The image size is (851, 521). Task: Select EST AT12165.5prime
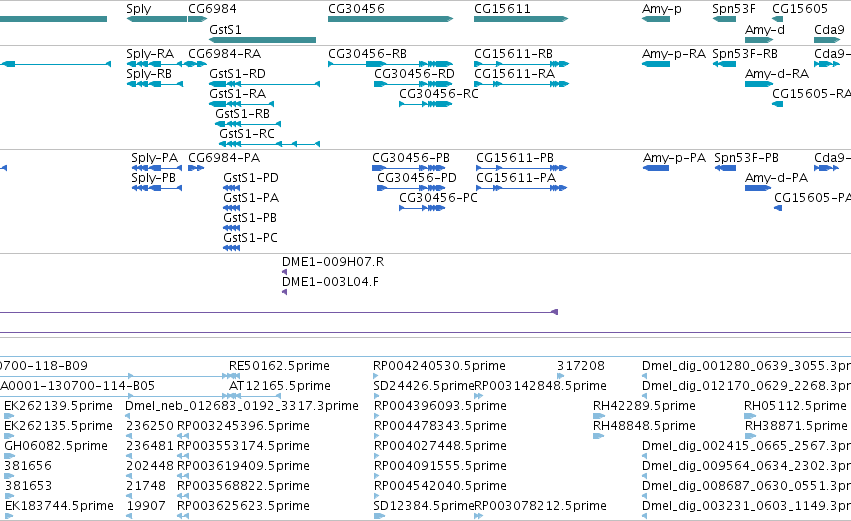click(255, 396)
